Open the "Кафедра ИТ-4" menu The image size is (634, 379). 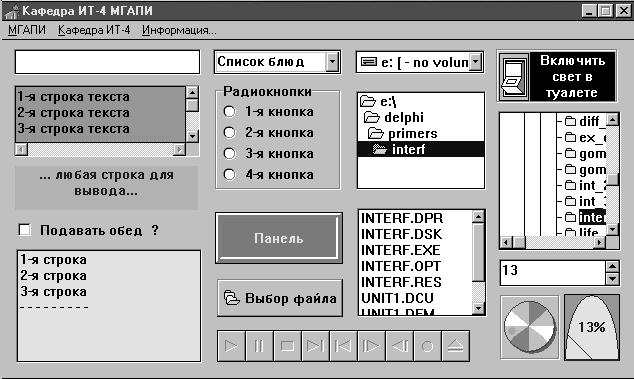pos(94,30)
